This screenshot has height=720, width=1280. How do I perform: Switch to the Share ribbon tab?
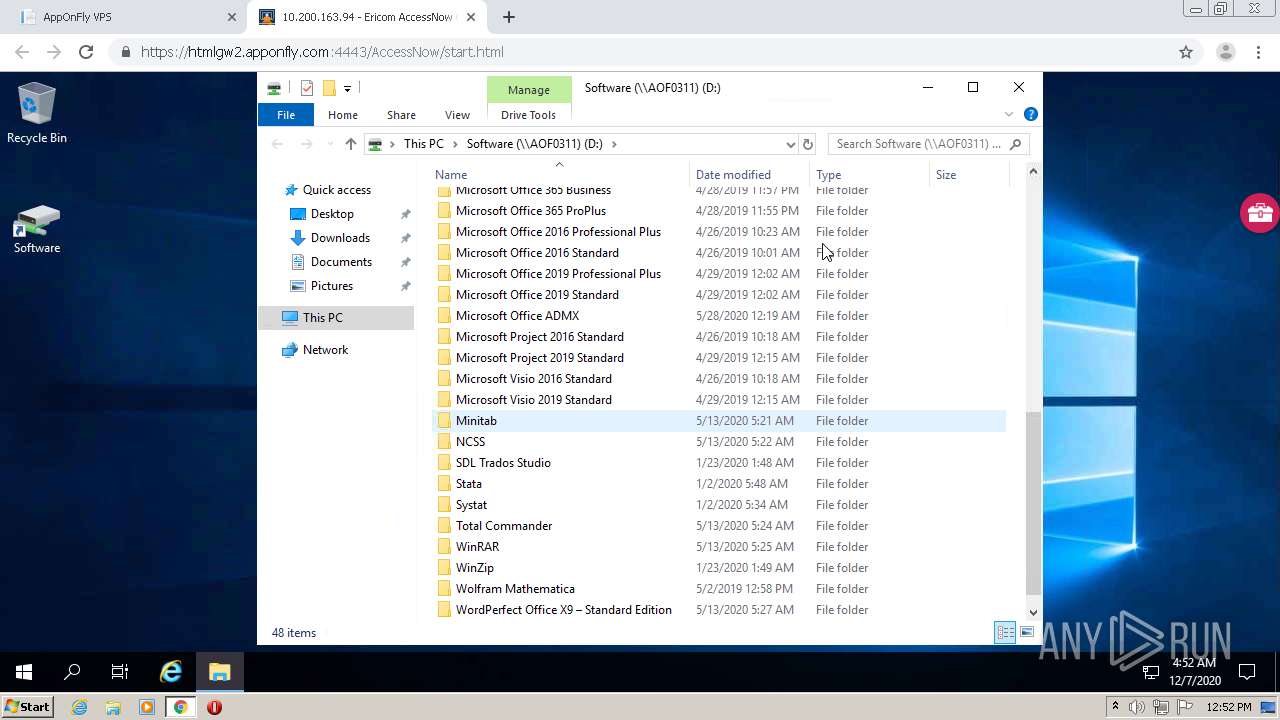(401, 115)
